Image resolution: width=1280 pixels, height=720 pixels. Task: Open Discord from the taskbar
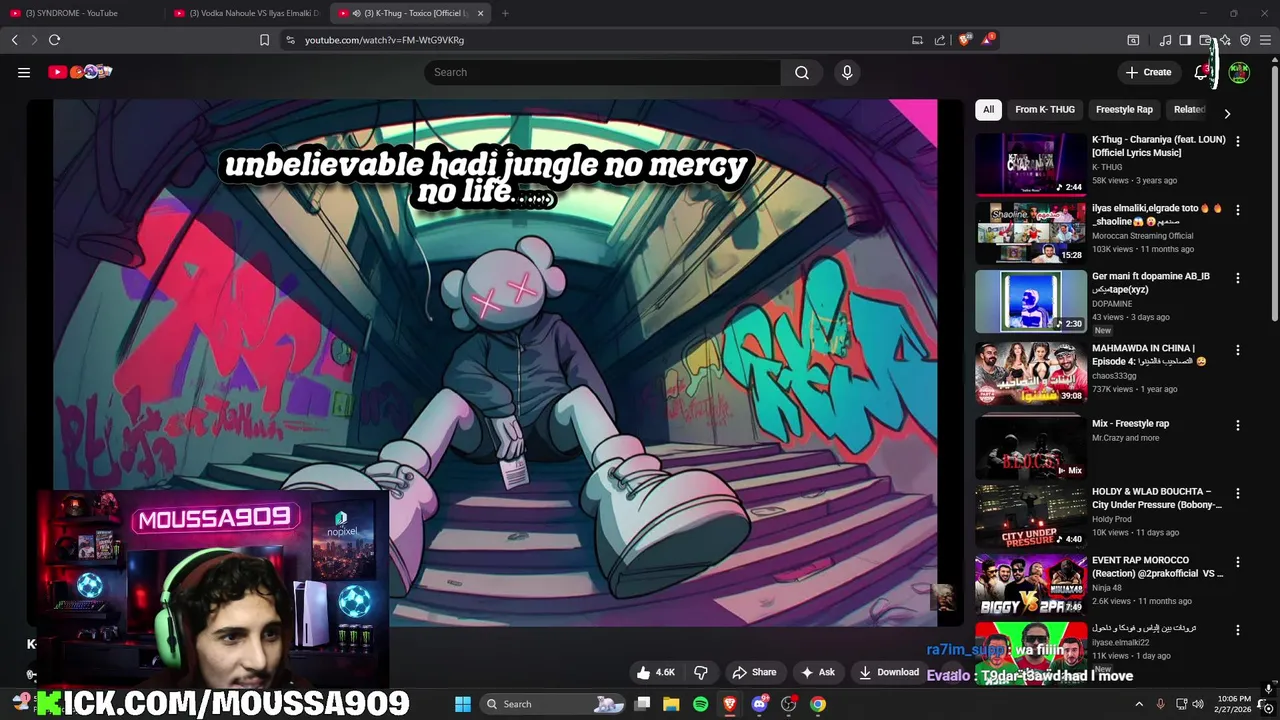759,704
